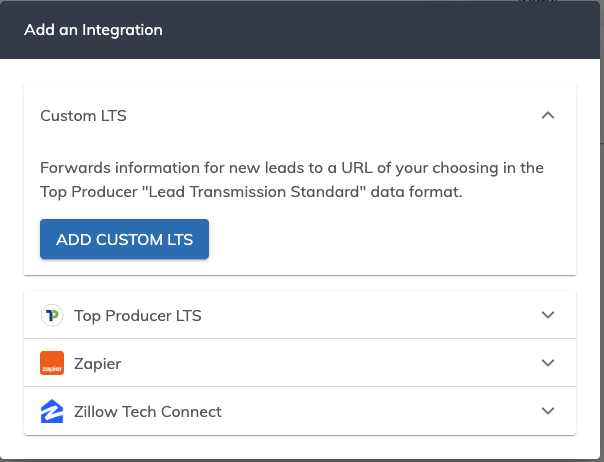Expand the Top Producer LTS chevron
Image resolution: width=604 pixels, height=462 pixels.
pyautogui.click(x=547, y=315)
